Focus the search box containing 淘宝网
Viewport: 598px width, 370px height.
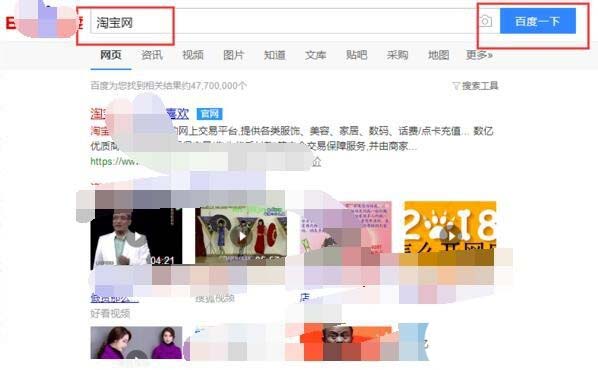click(284, 22)
